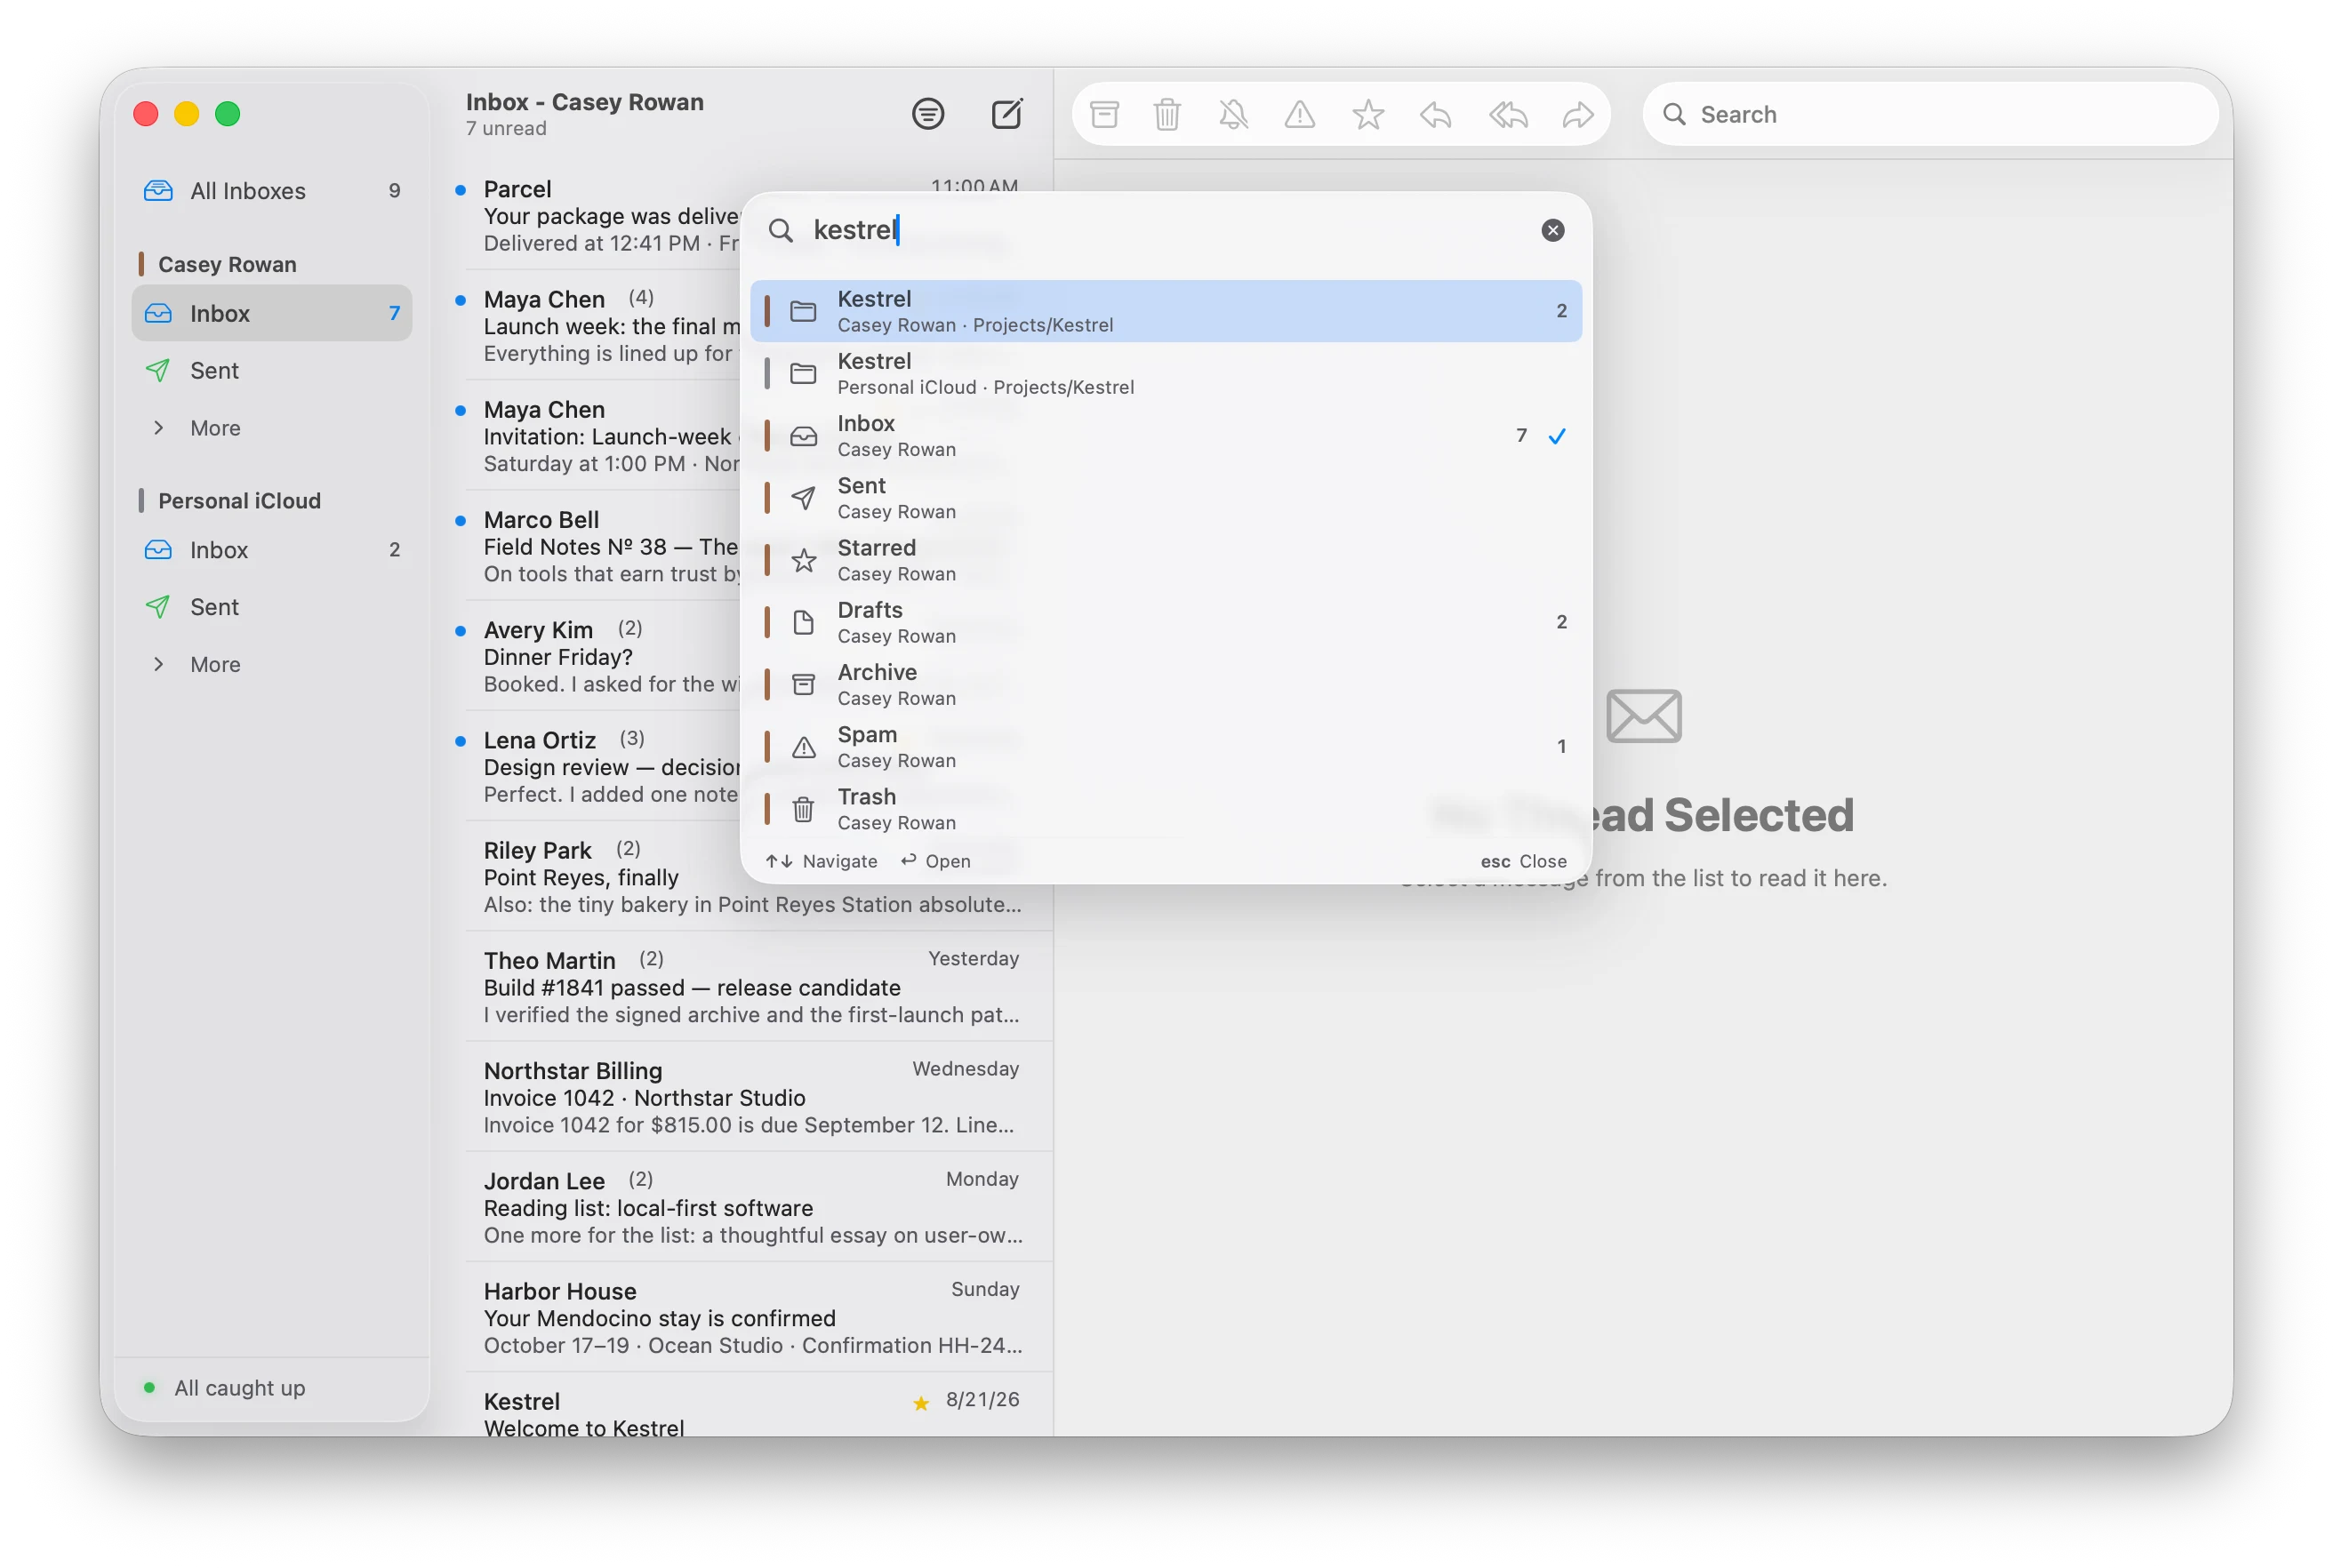Focus the main Search field

click(x=1930, y=114)
